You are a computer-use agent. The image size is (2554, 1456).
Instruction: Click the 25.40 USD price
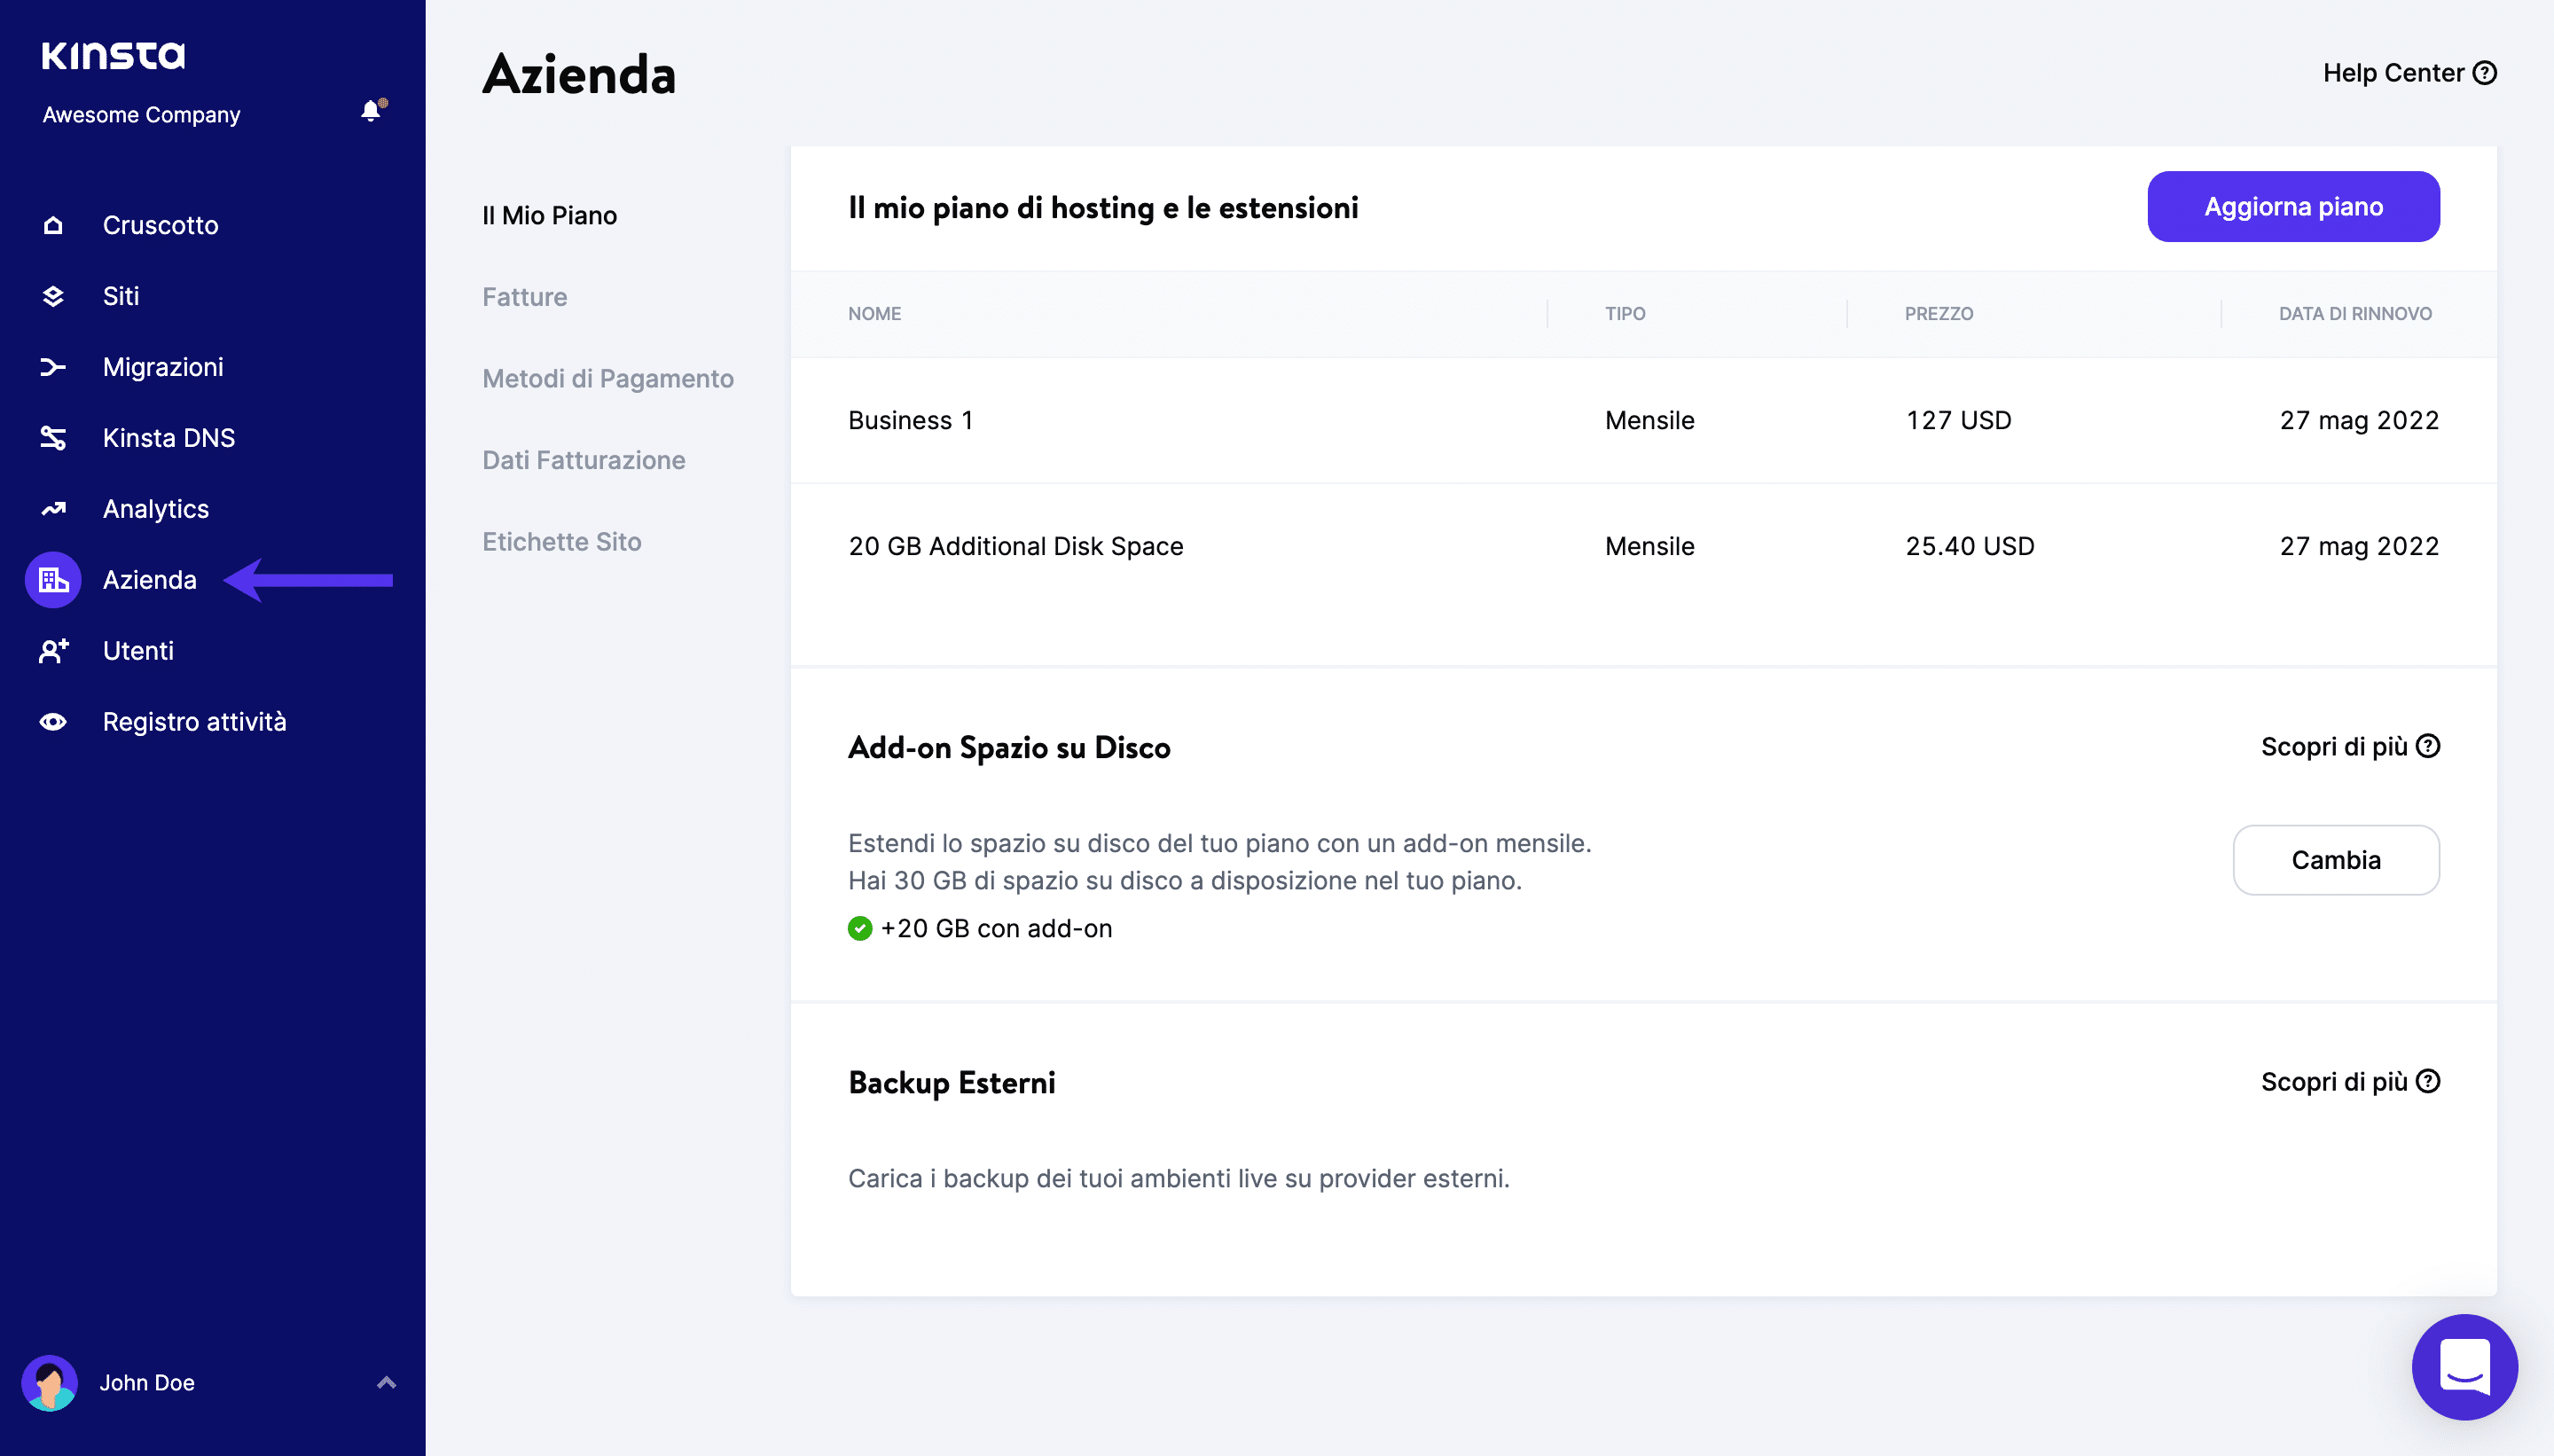[x=1970, y=546]
